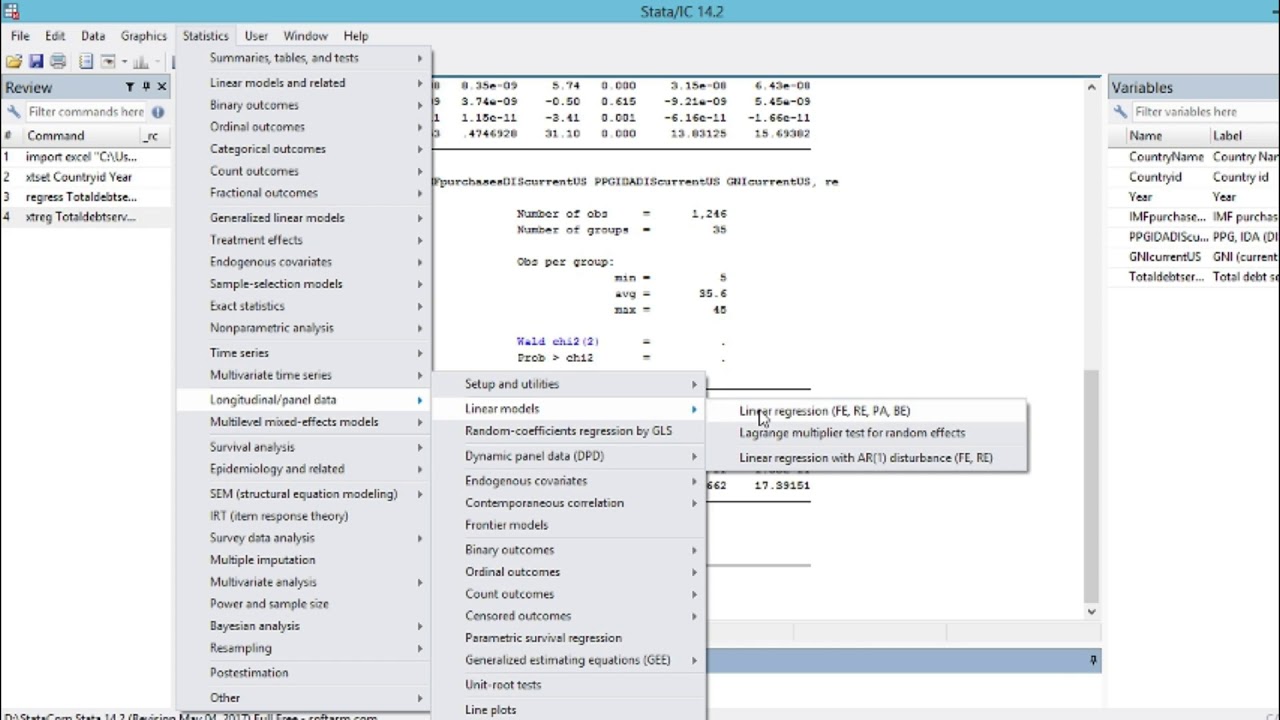Open the File menu
This screenshot has height=720, width=1280.
20,36
